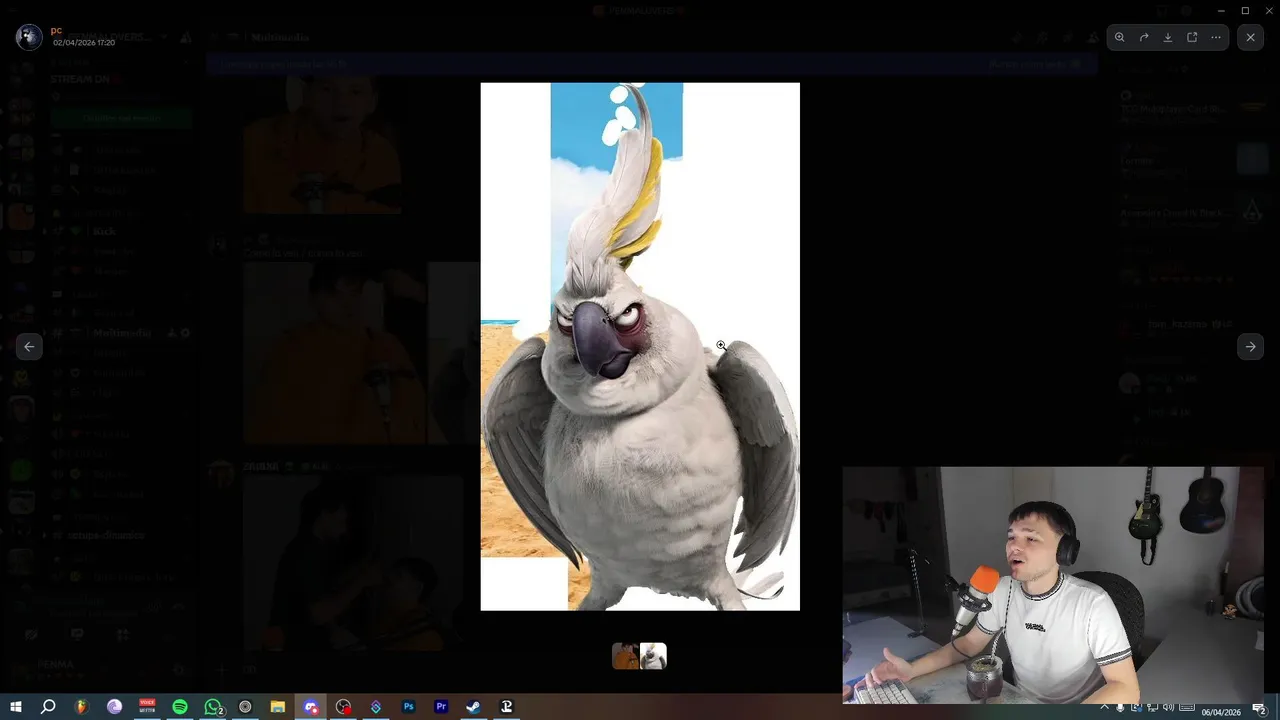The image size is (1280, 720).
Task: Open the poster's avatar labeled pc
Action: pos(29,37)
